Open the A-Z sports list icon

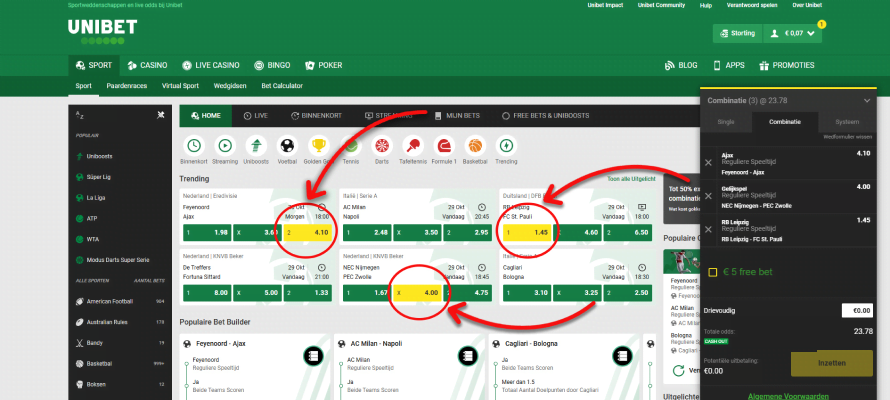(x=80, y=115)
